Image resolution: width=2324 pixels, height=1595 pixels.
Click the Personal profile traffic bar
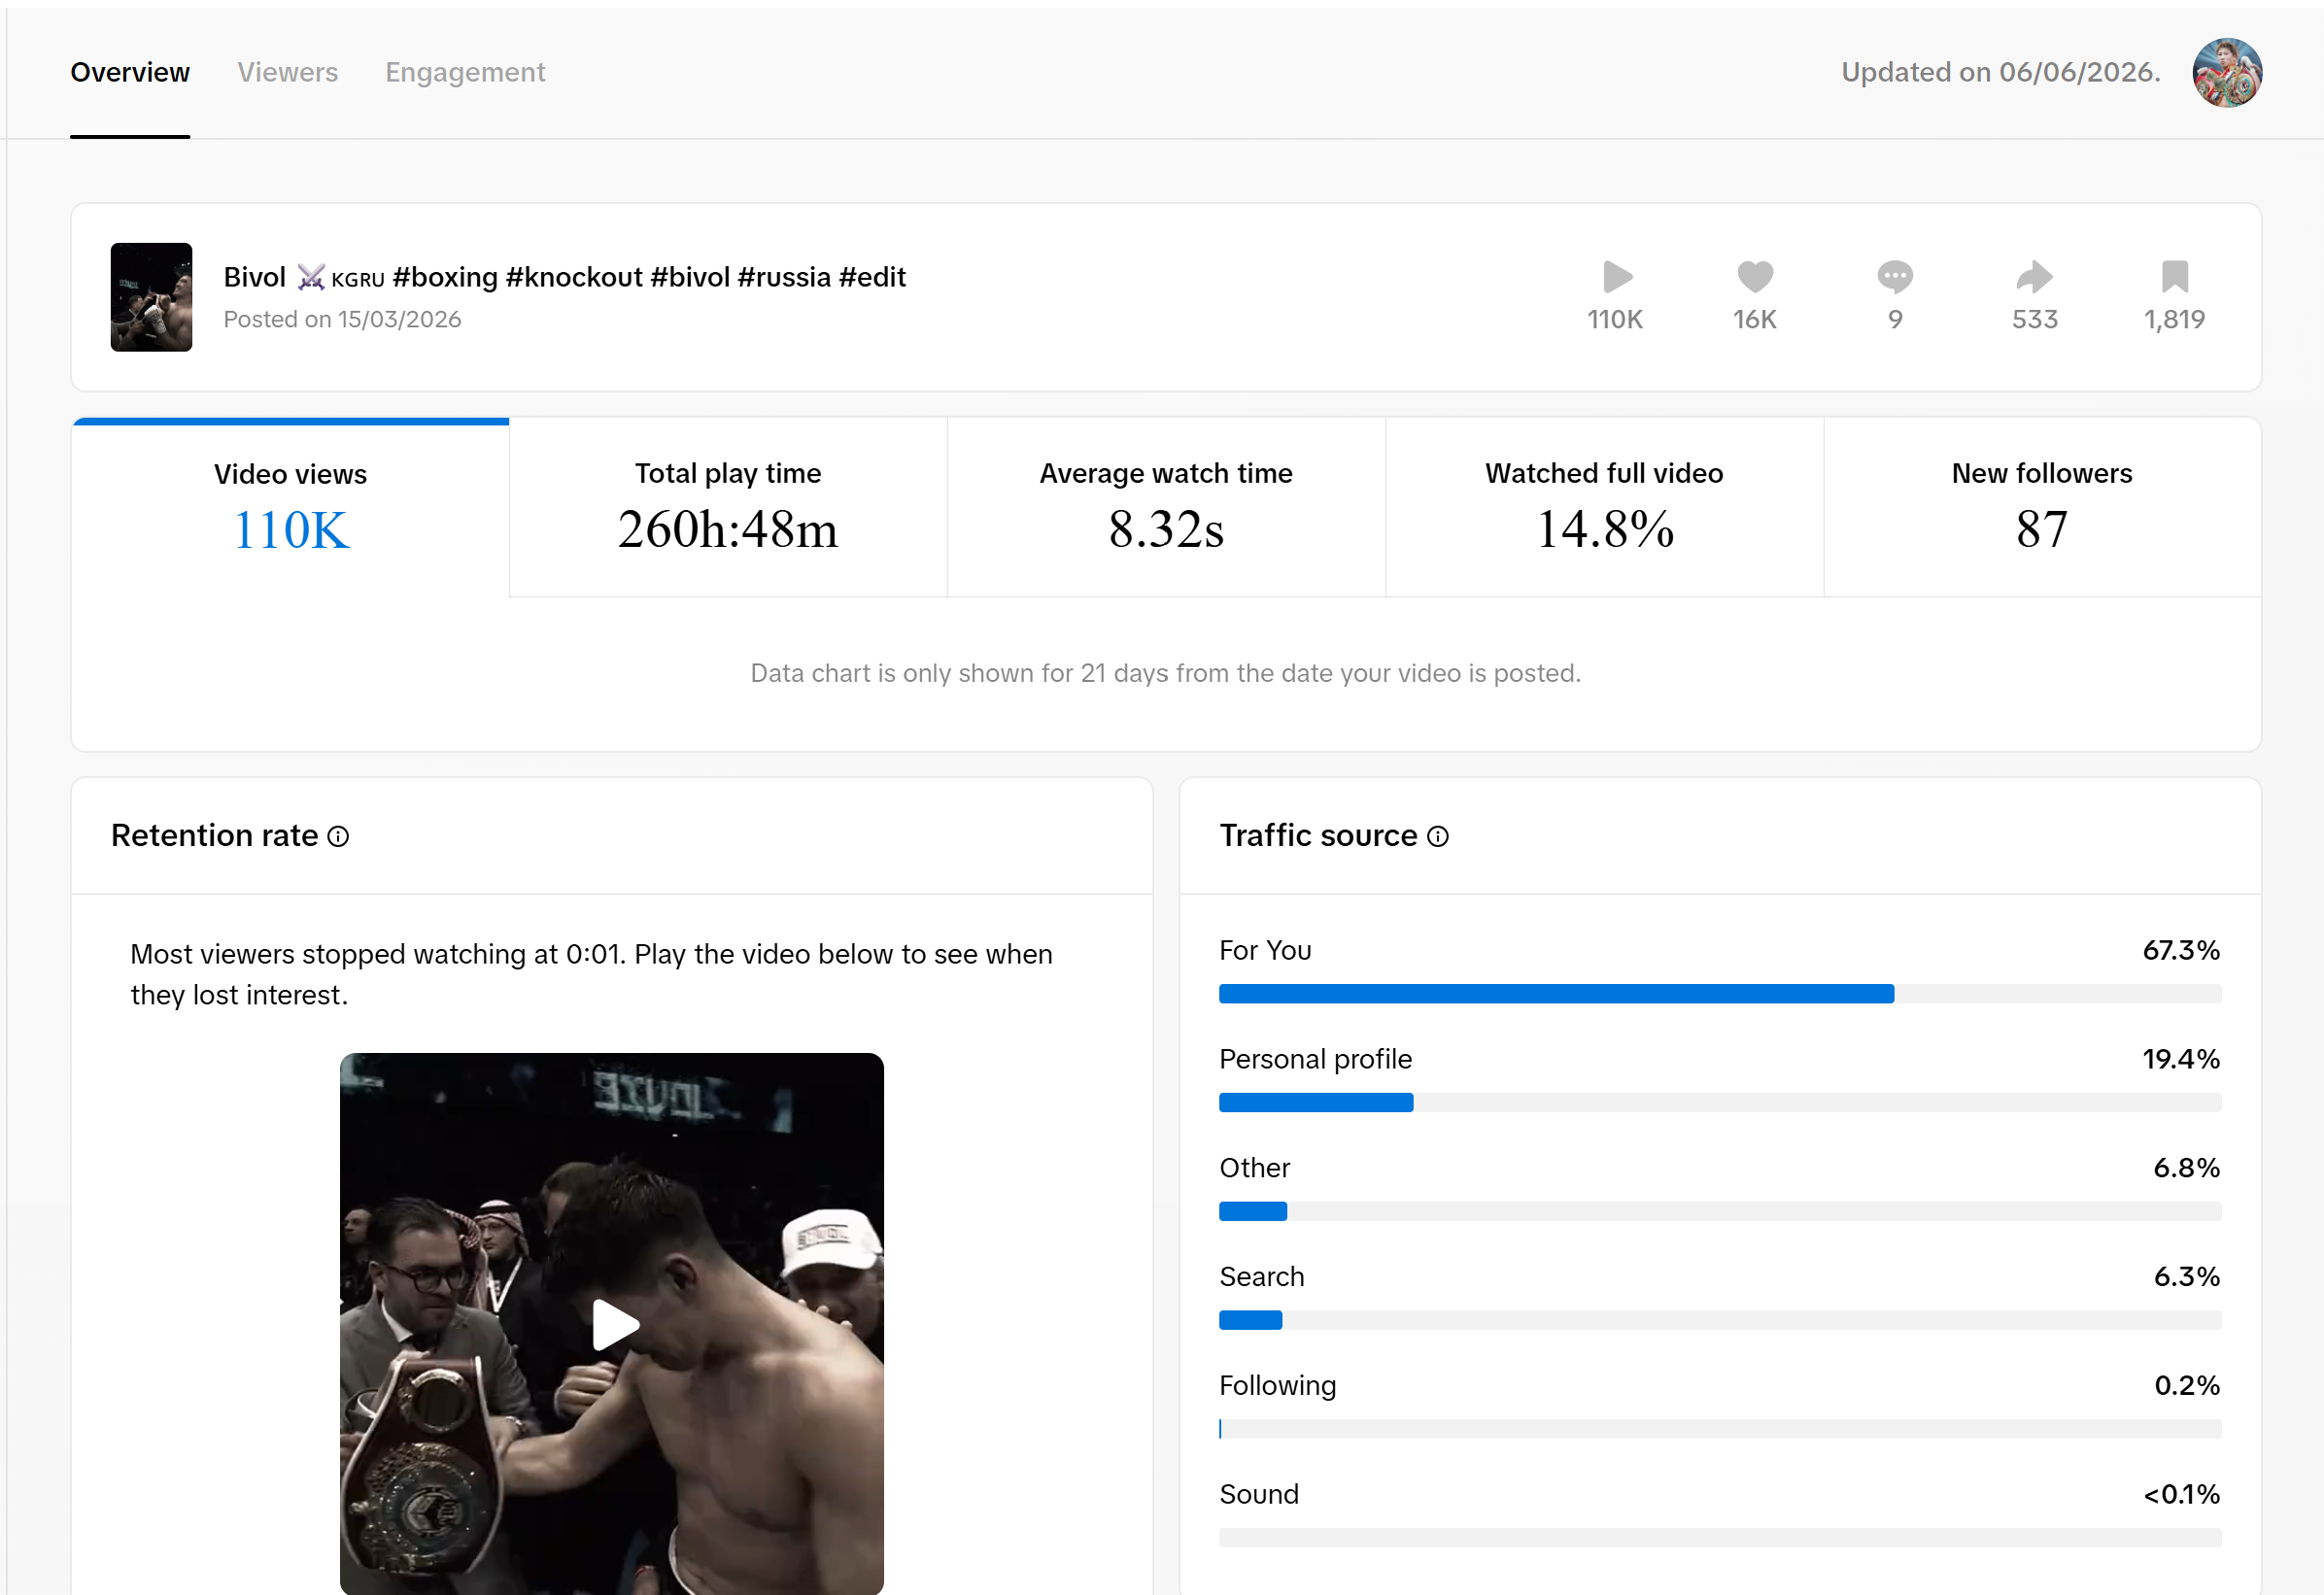[x=1720, y=1103]
